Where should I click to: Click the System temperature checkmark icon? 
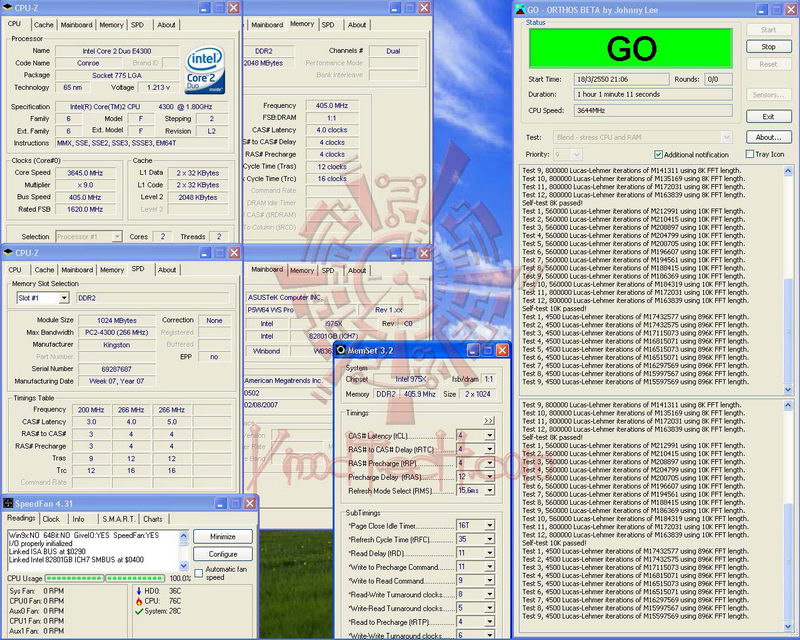(x=139, y=611)
